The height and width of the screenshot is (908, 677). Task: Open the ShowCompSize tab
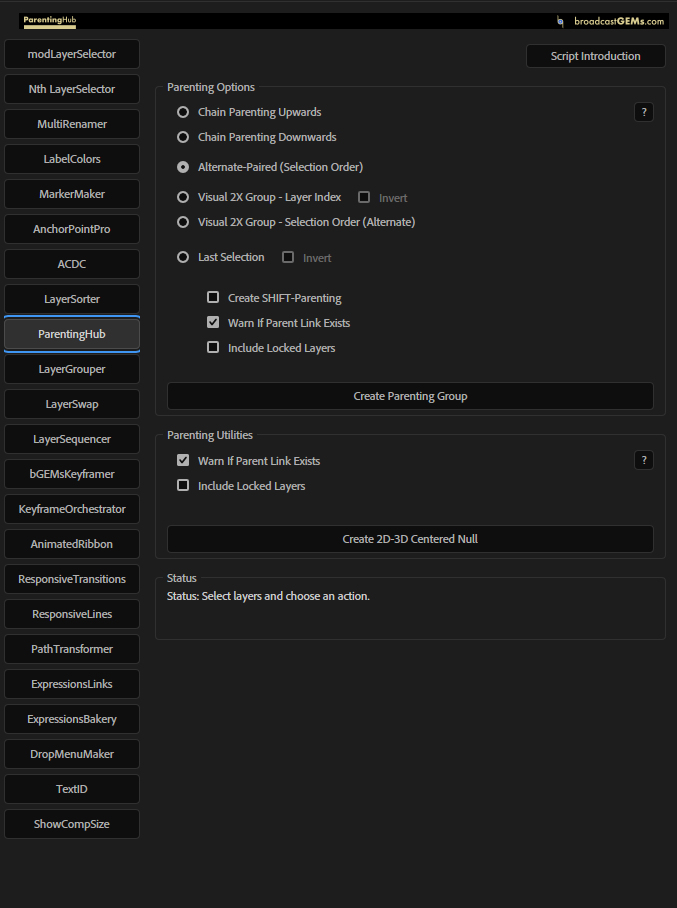pos(72,824)
